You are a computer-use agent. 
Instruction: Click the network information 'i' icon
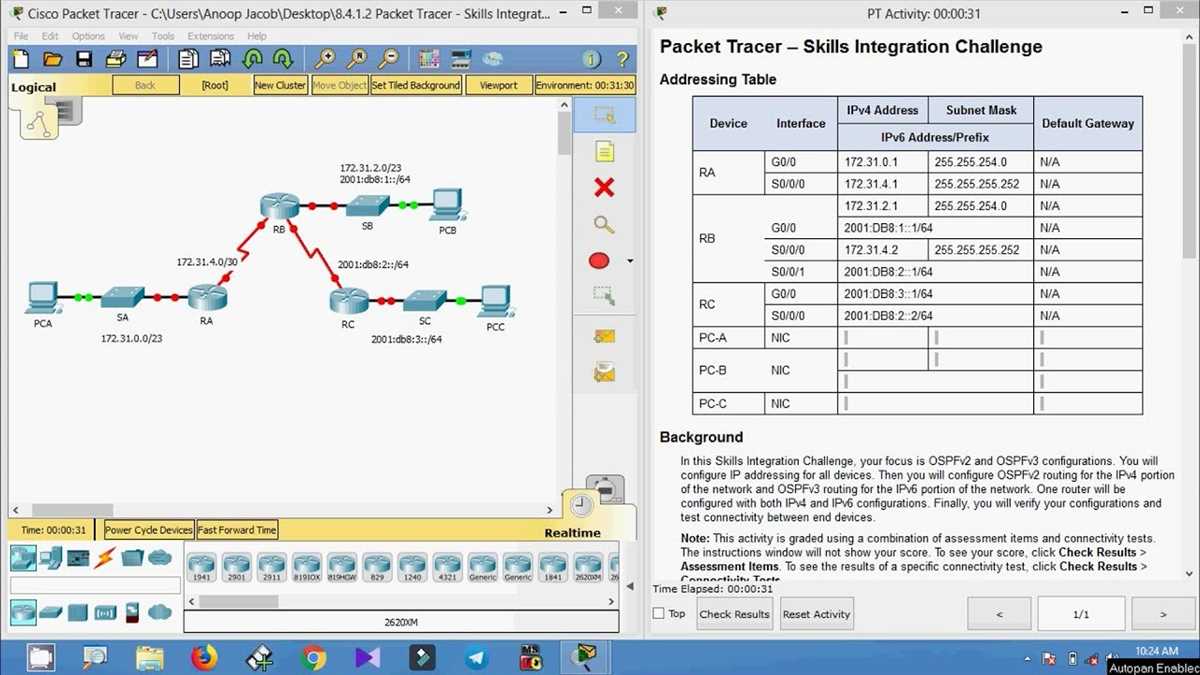(591, 60)
